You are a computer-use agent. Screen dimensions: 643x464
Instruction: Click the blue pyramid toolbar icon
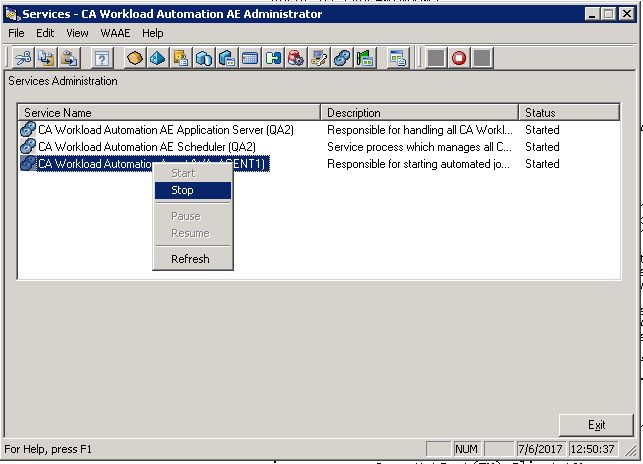point(157,58)
